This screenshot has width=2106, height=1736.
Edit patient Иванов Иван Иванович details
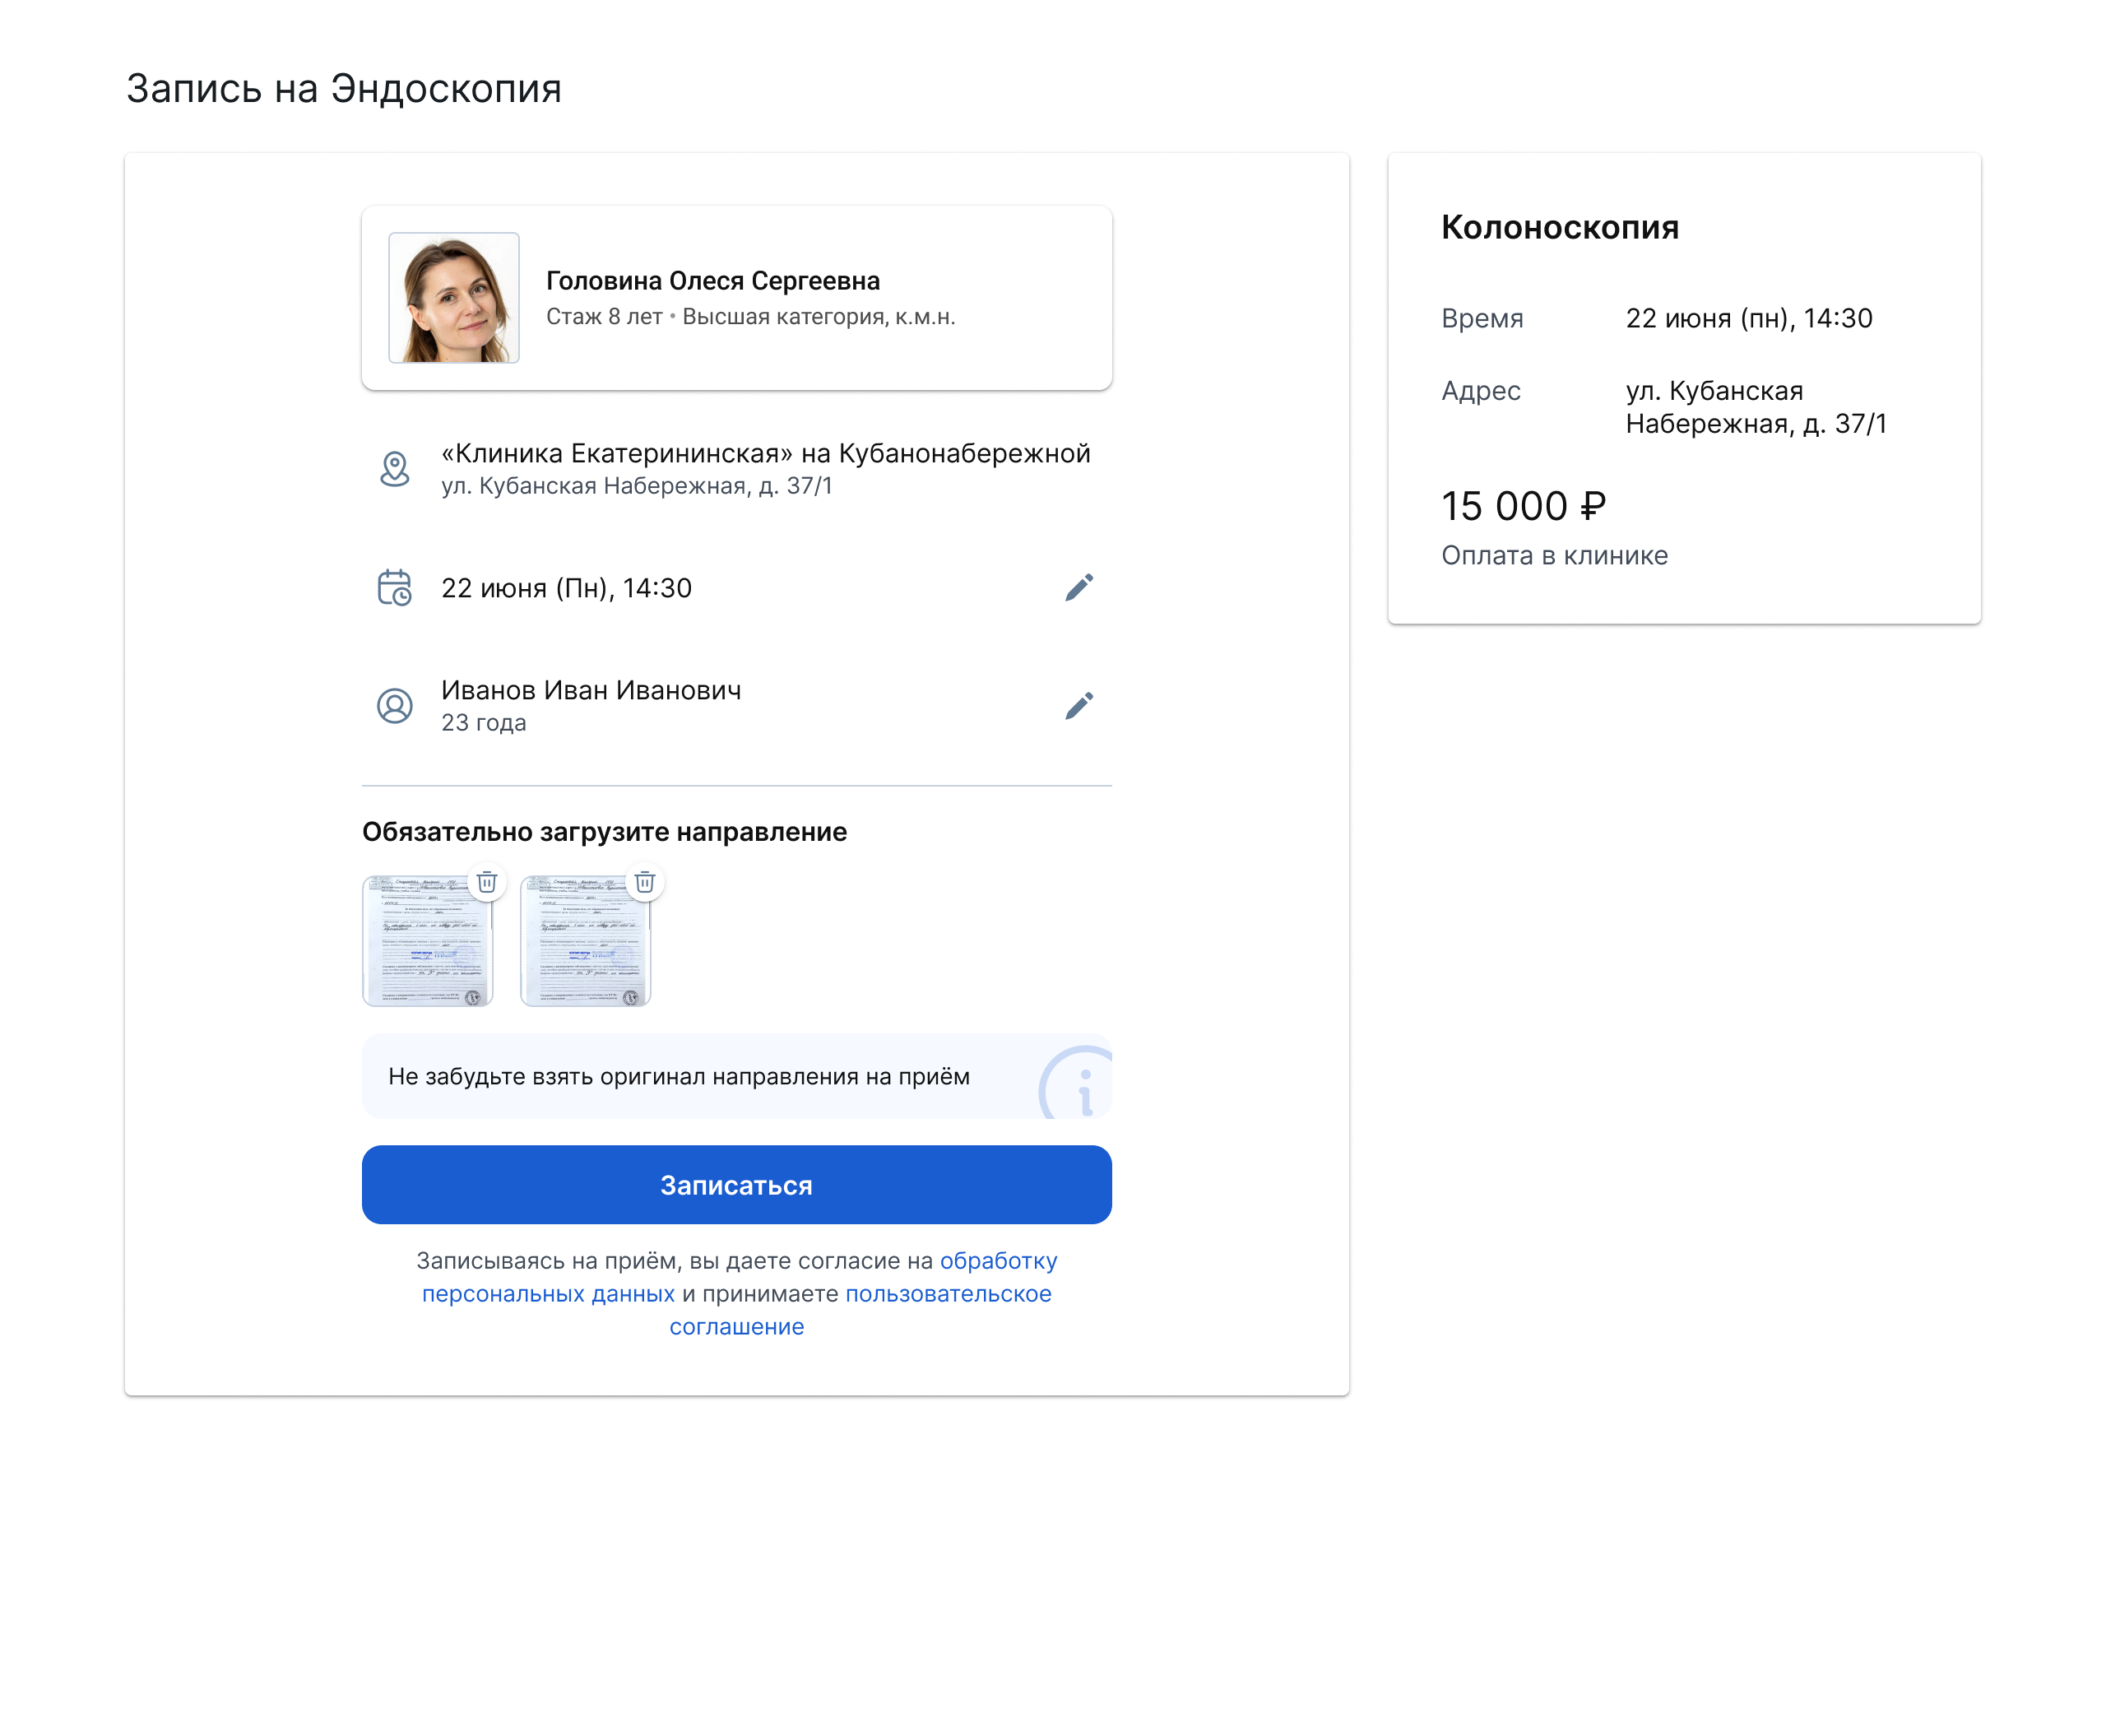pyautogui.click(x=1079, y=706)
